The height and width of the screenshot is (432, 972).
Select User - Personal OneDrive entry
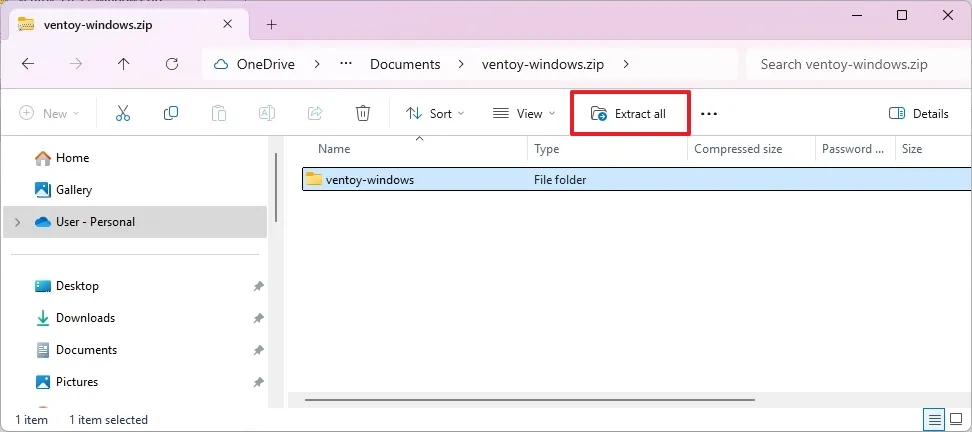point(135,222)
